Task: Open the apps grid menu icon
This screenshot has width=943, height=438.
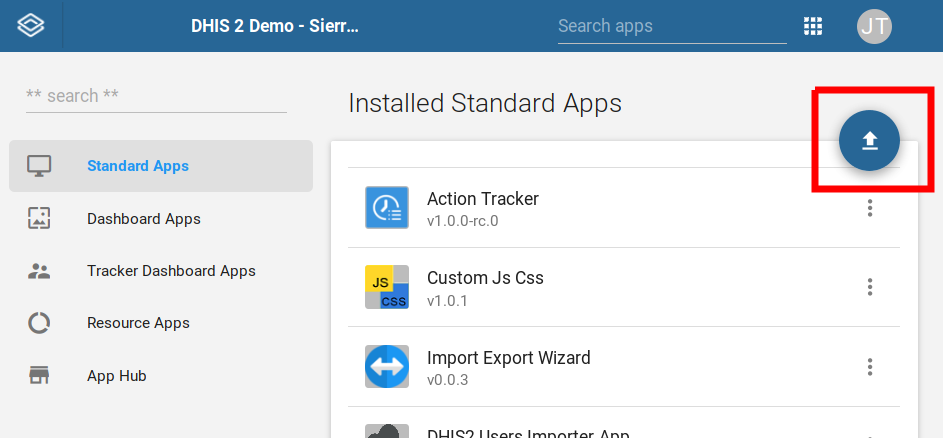Action: tap(813, 26)
